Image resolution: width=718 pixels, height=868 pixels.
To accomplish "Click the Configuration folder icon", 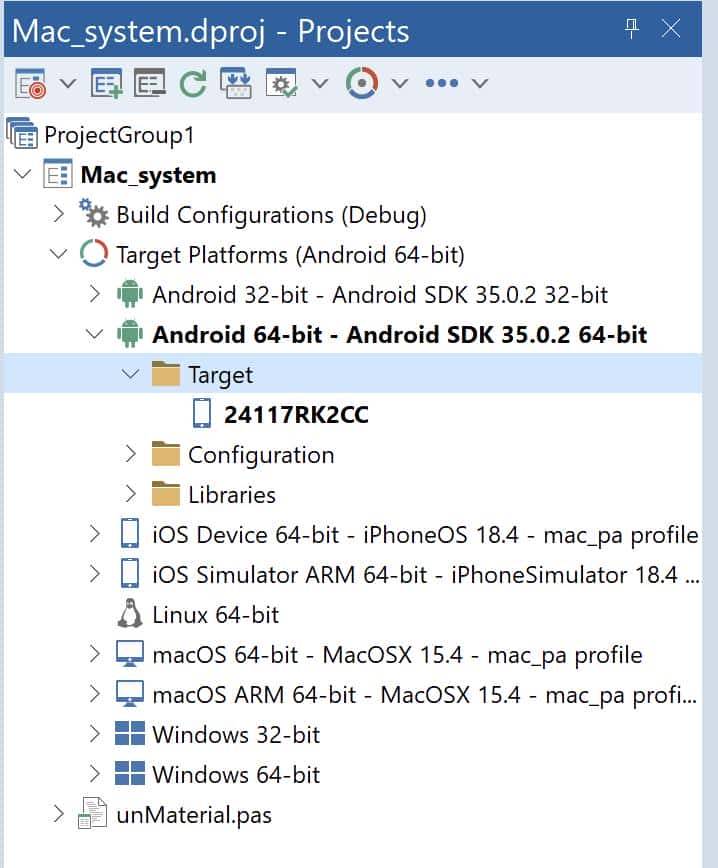I will tap(166, 453).
